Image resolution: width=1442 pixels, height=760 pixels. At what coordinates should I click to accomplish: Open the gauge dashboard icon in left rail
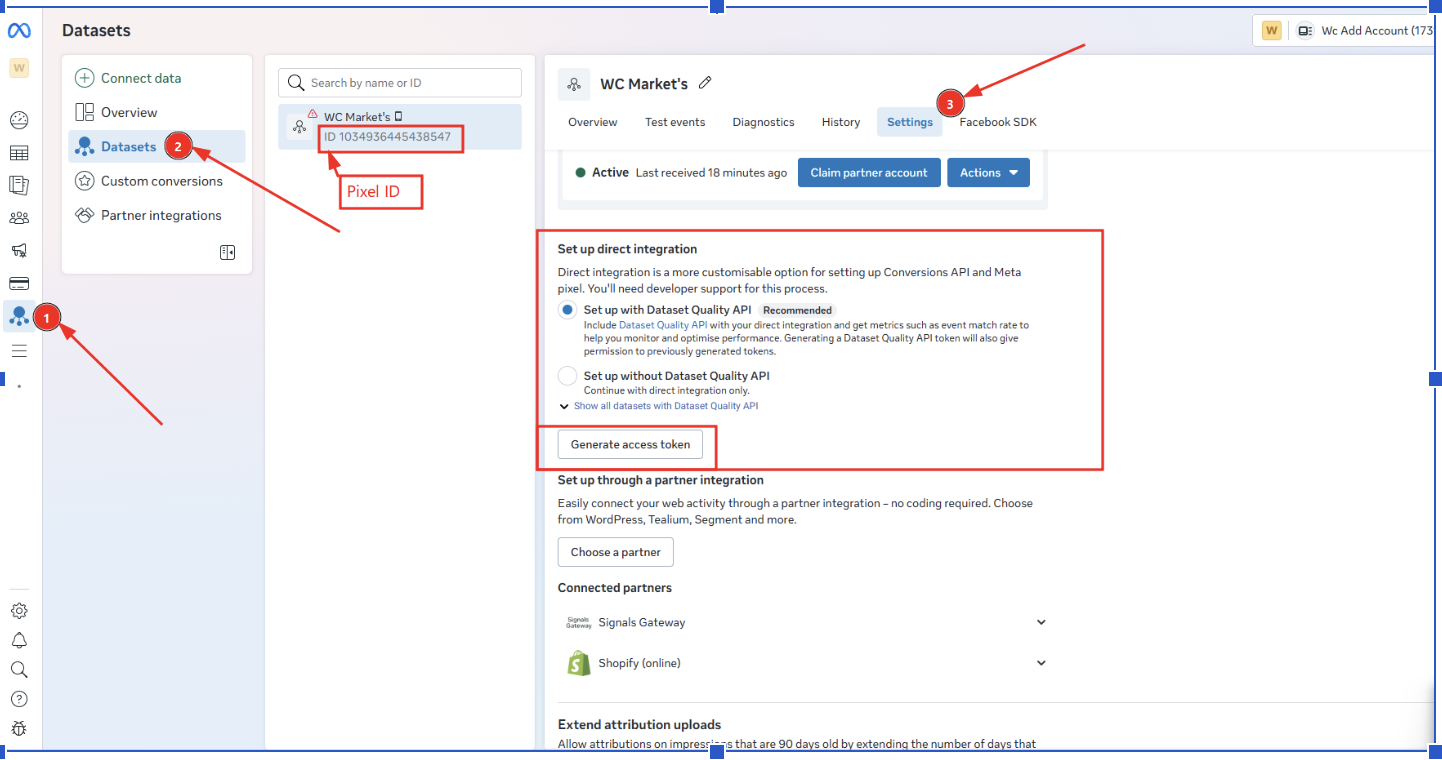point(19,120)
